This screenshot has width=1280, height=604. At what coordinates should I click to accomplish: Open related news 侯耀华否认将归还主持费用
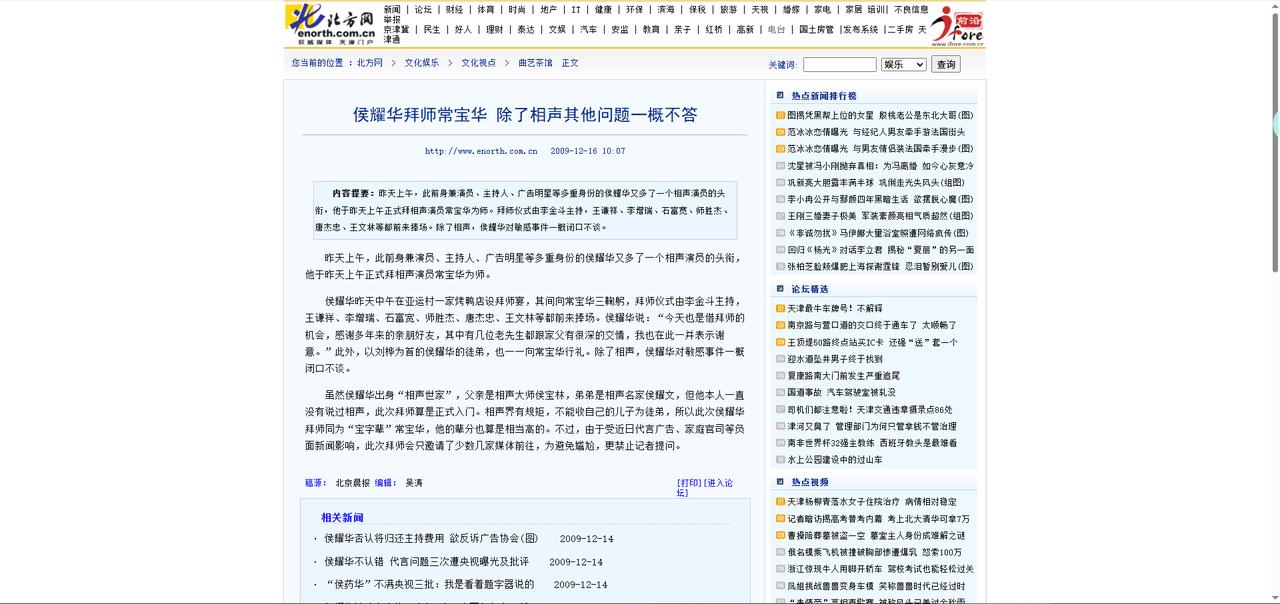(430, 539)
